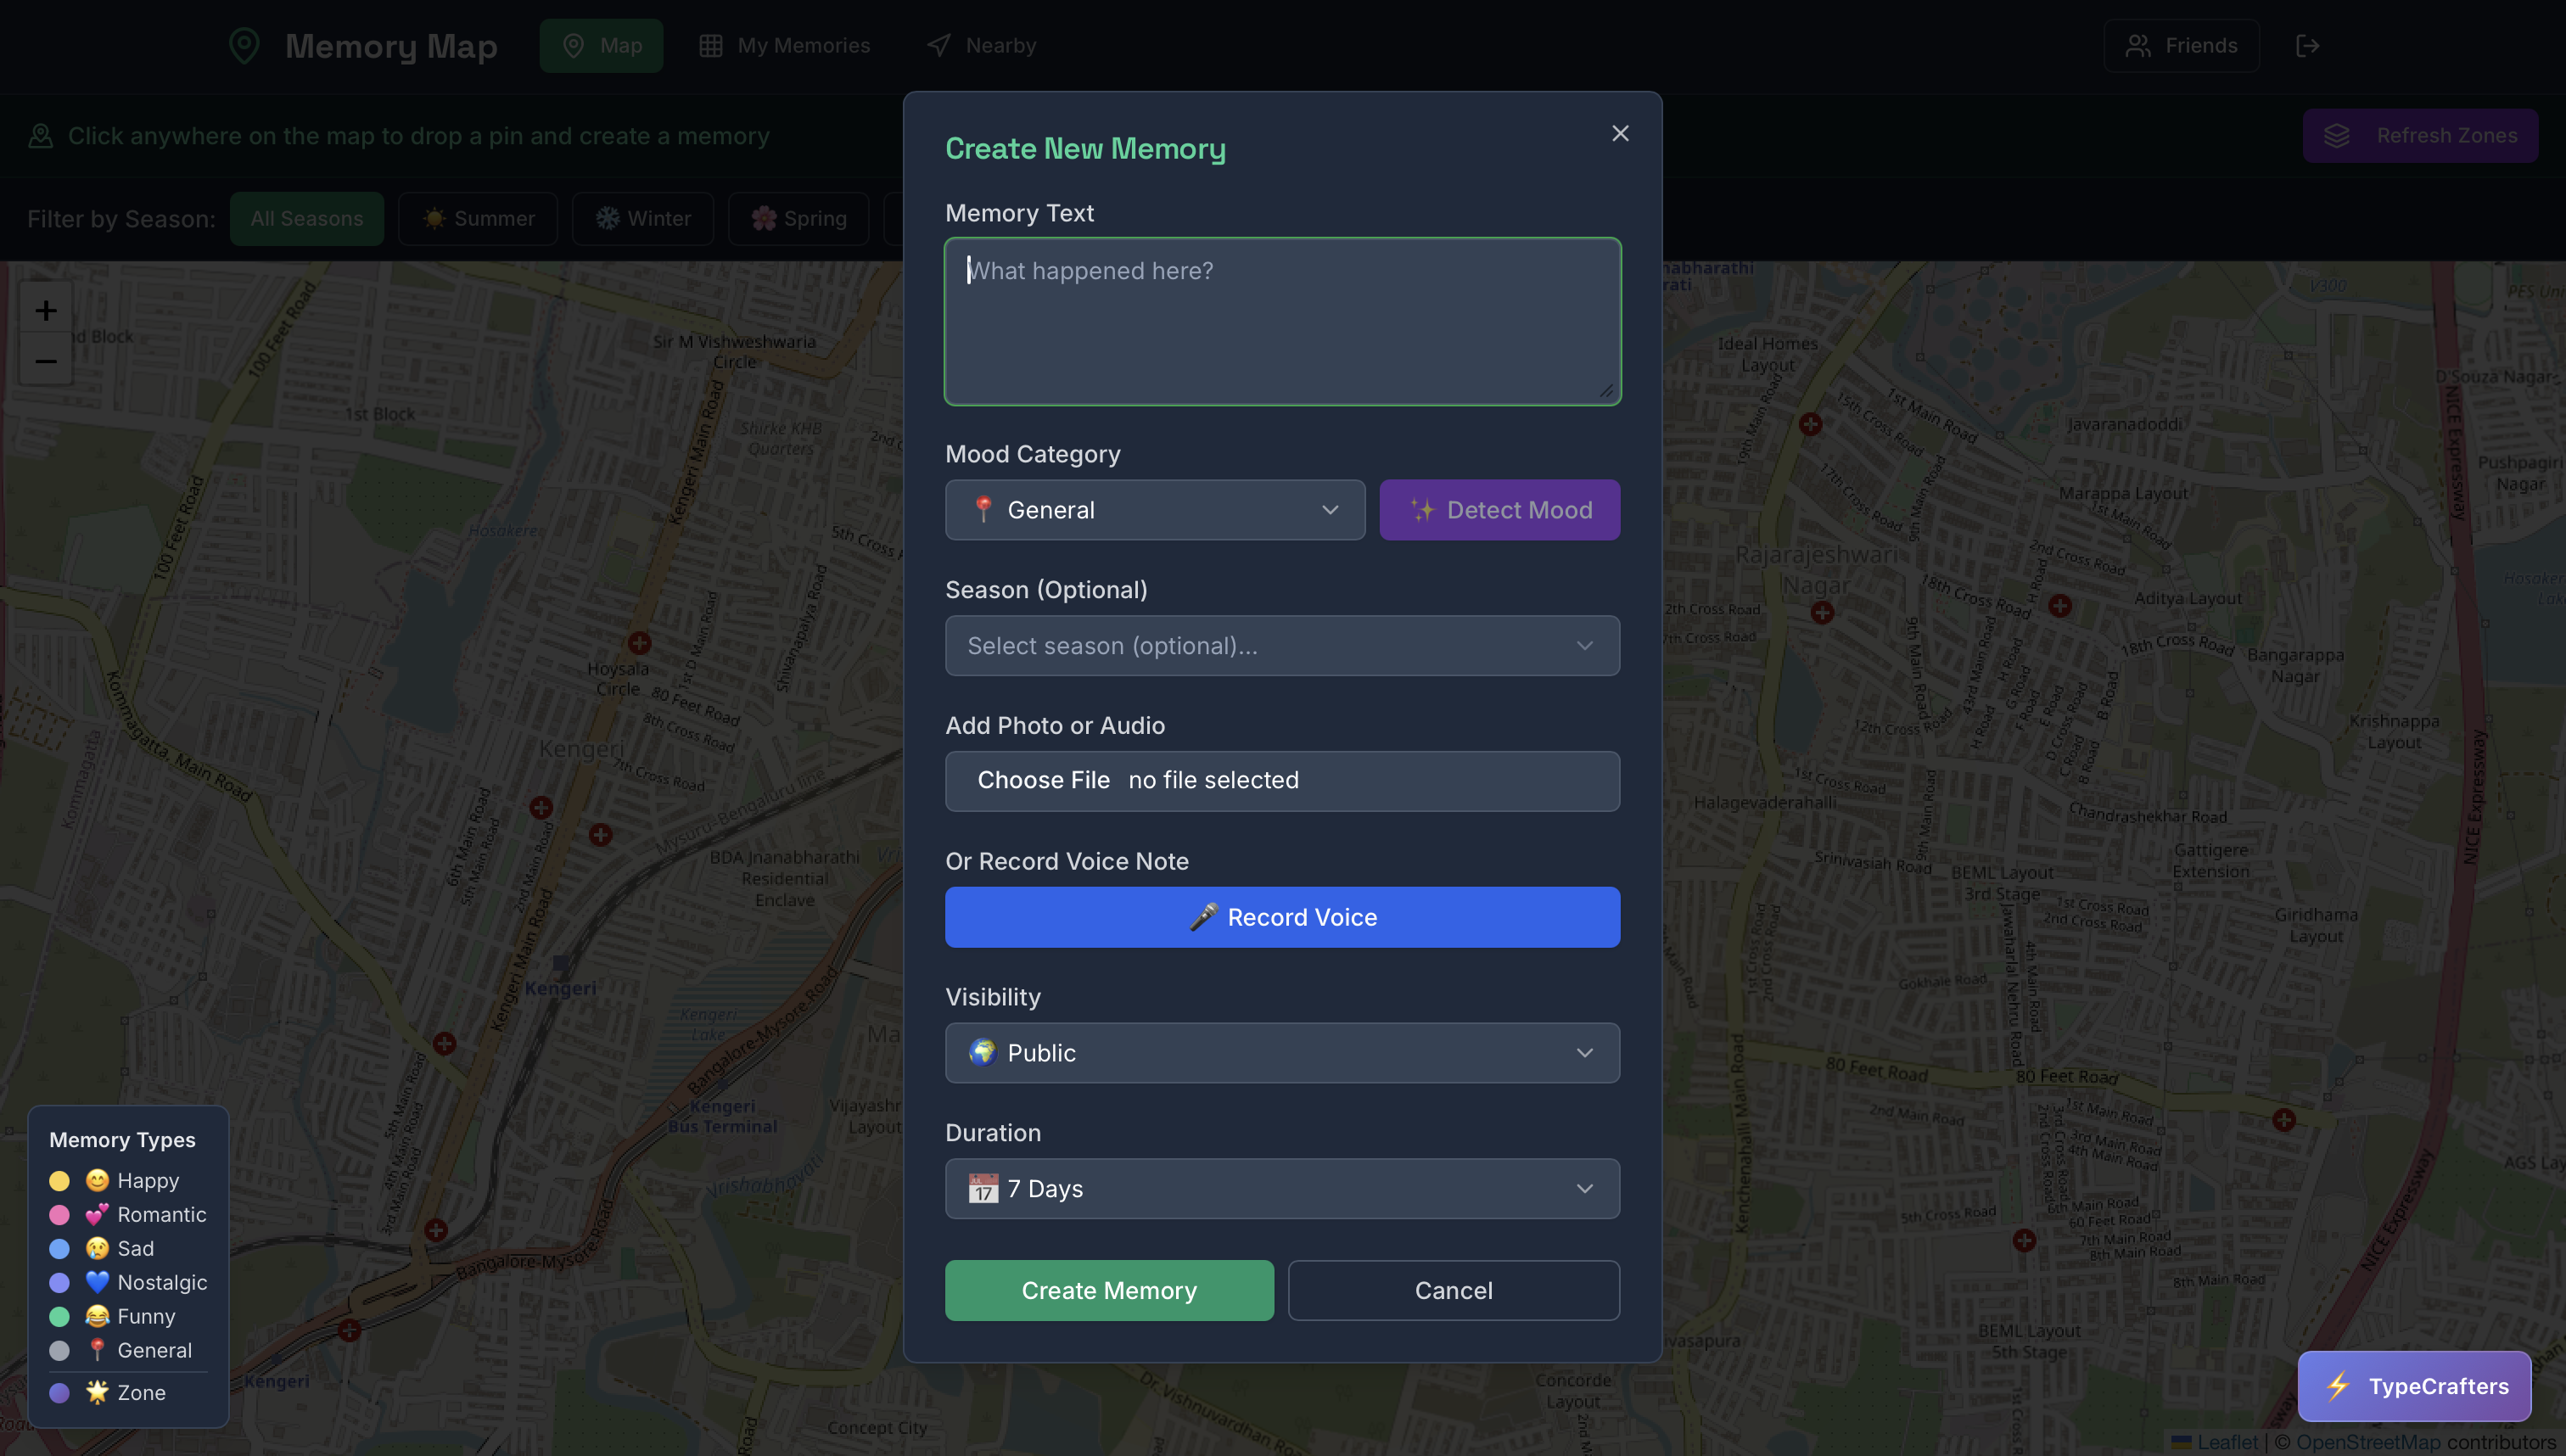Select the Romantic pink color dot in legend

pos(59,1214)
